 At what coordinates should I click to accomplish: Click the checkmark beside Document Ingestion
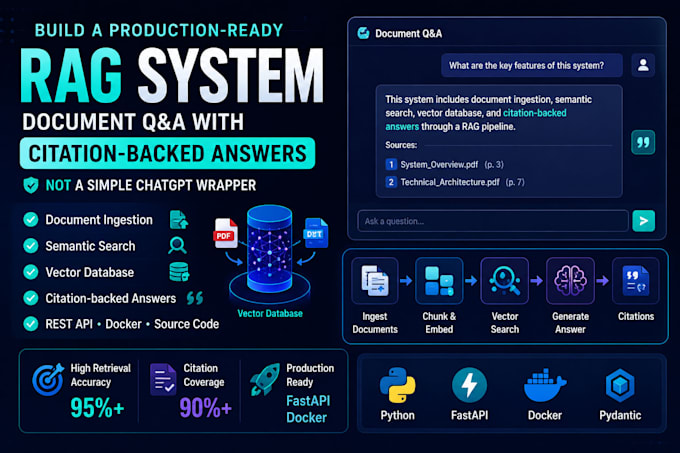[31, 220]
